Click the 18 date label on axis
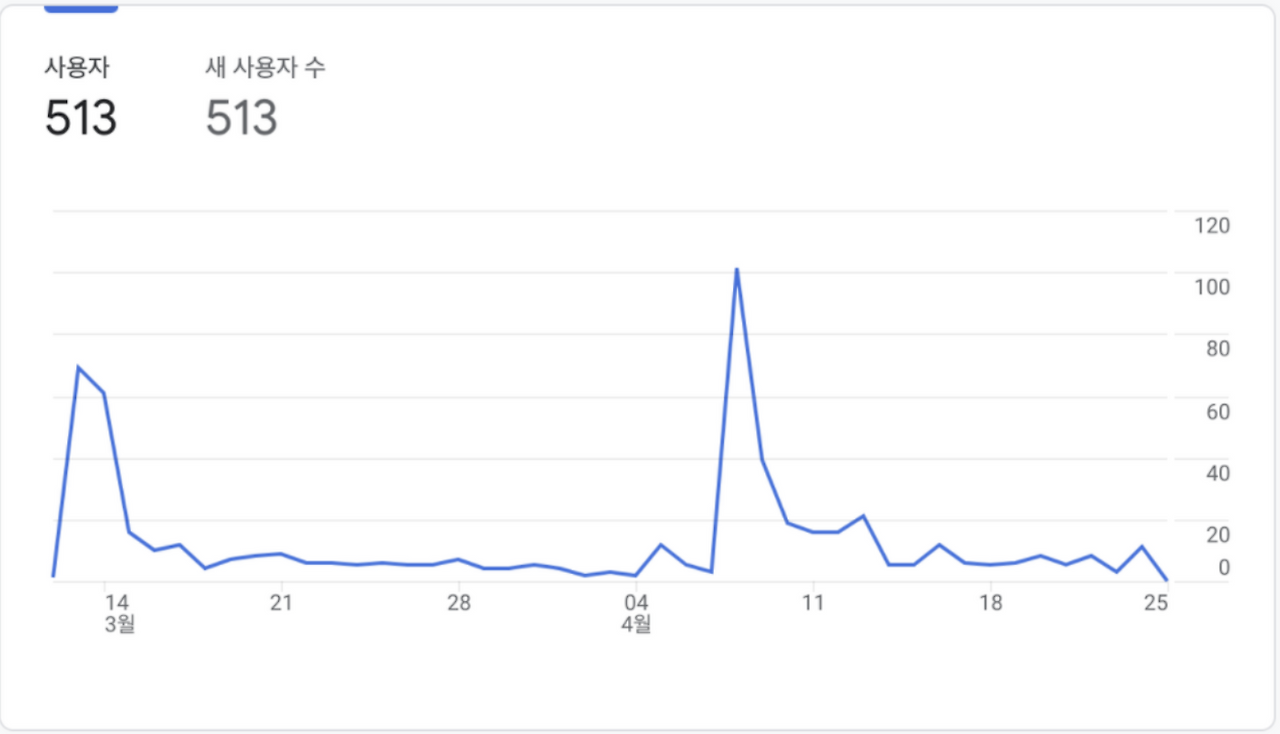 [990, 603]
